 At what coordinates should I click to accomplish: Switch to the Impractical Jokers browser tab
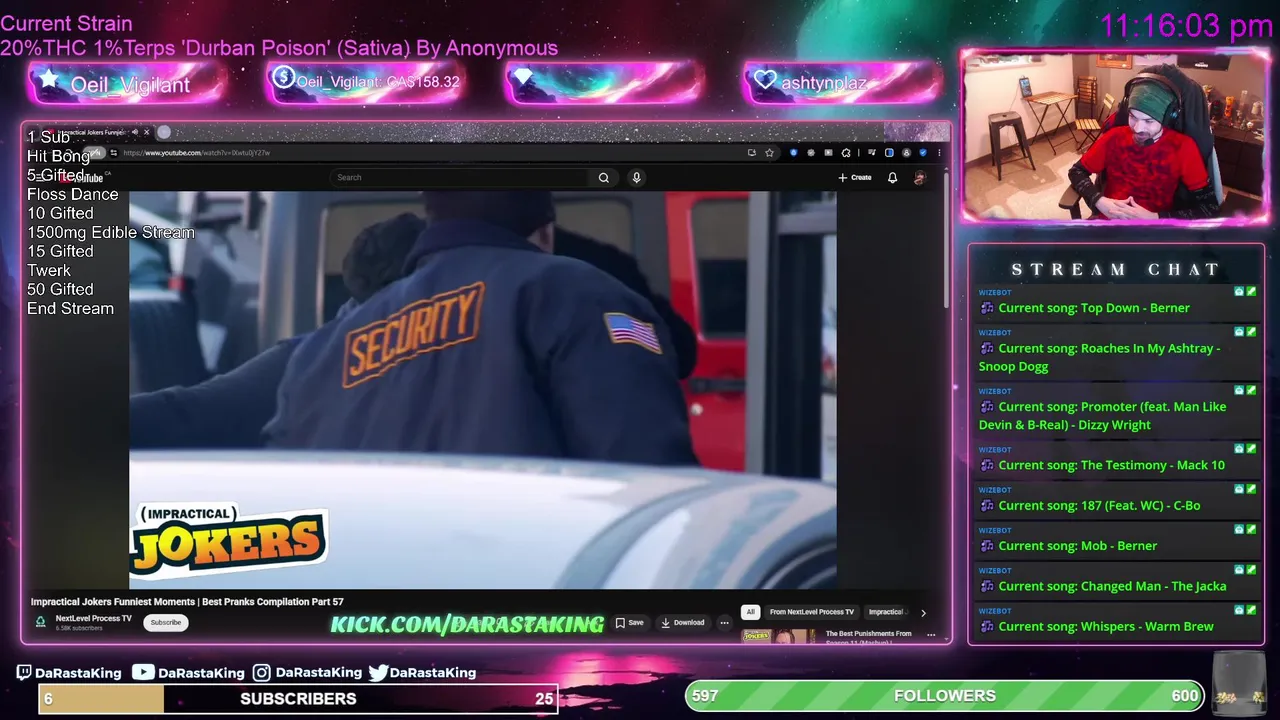[x=90, y=132]
